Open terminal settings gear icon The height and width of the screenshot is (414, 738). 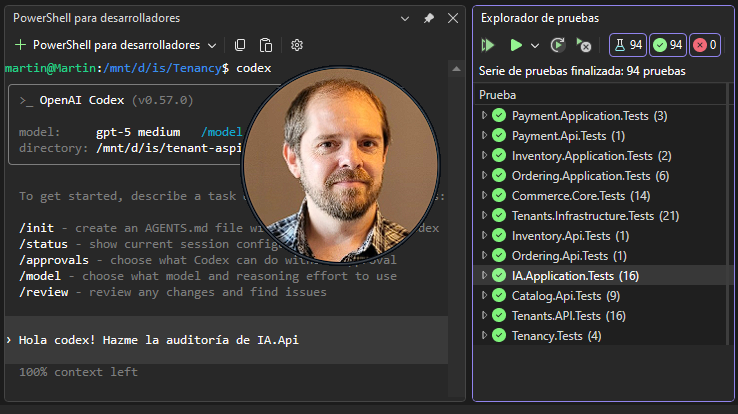[x=297, y=45]
